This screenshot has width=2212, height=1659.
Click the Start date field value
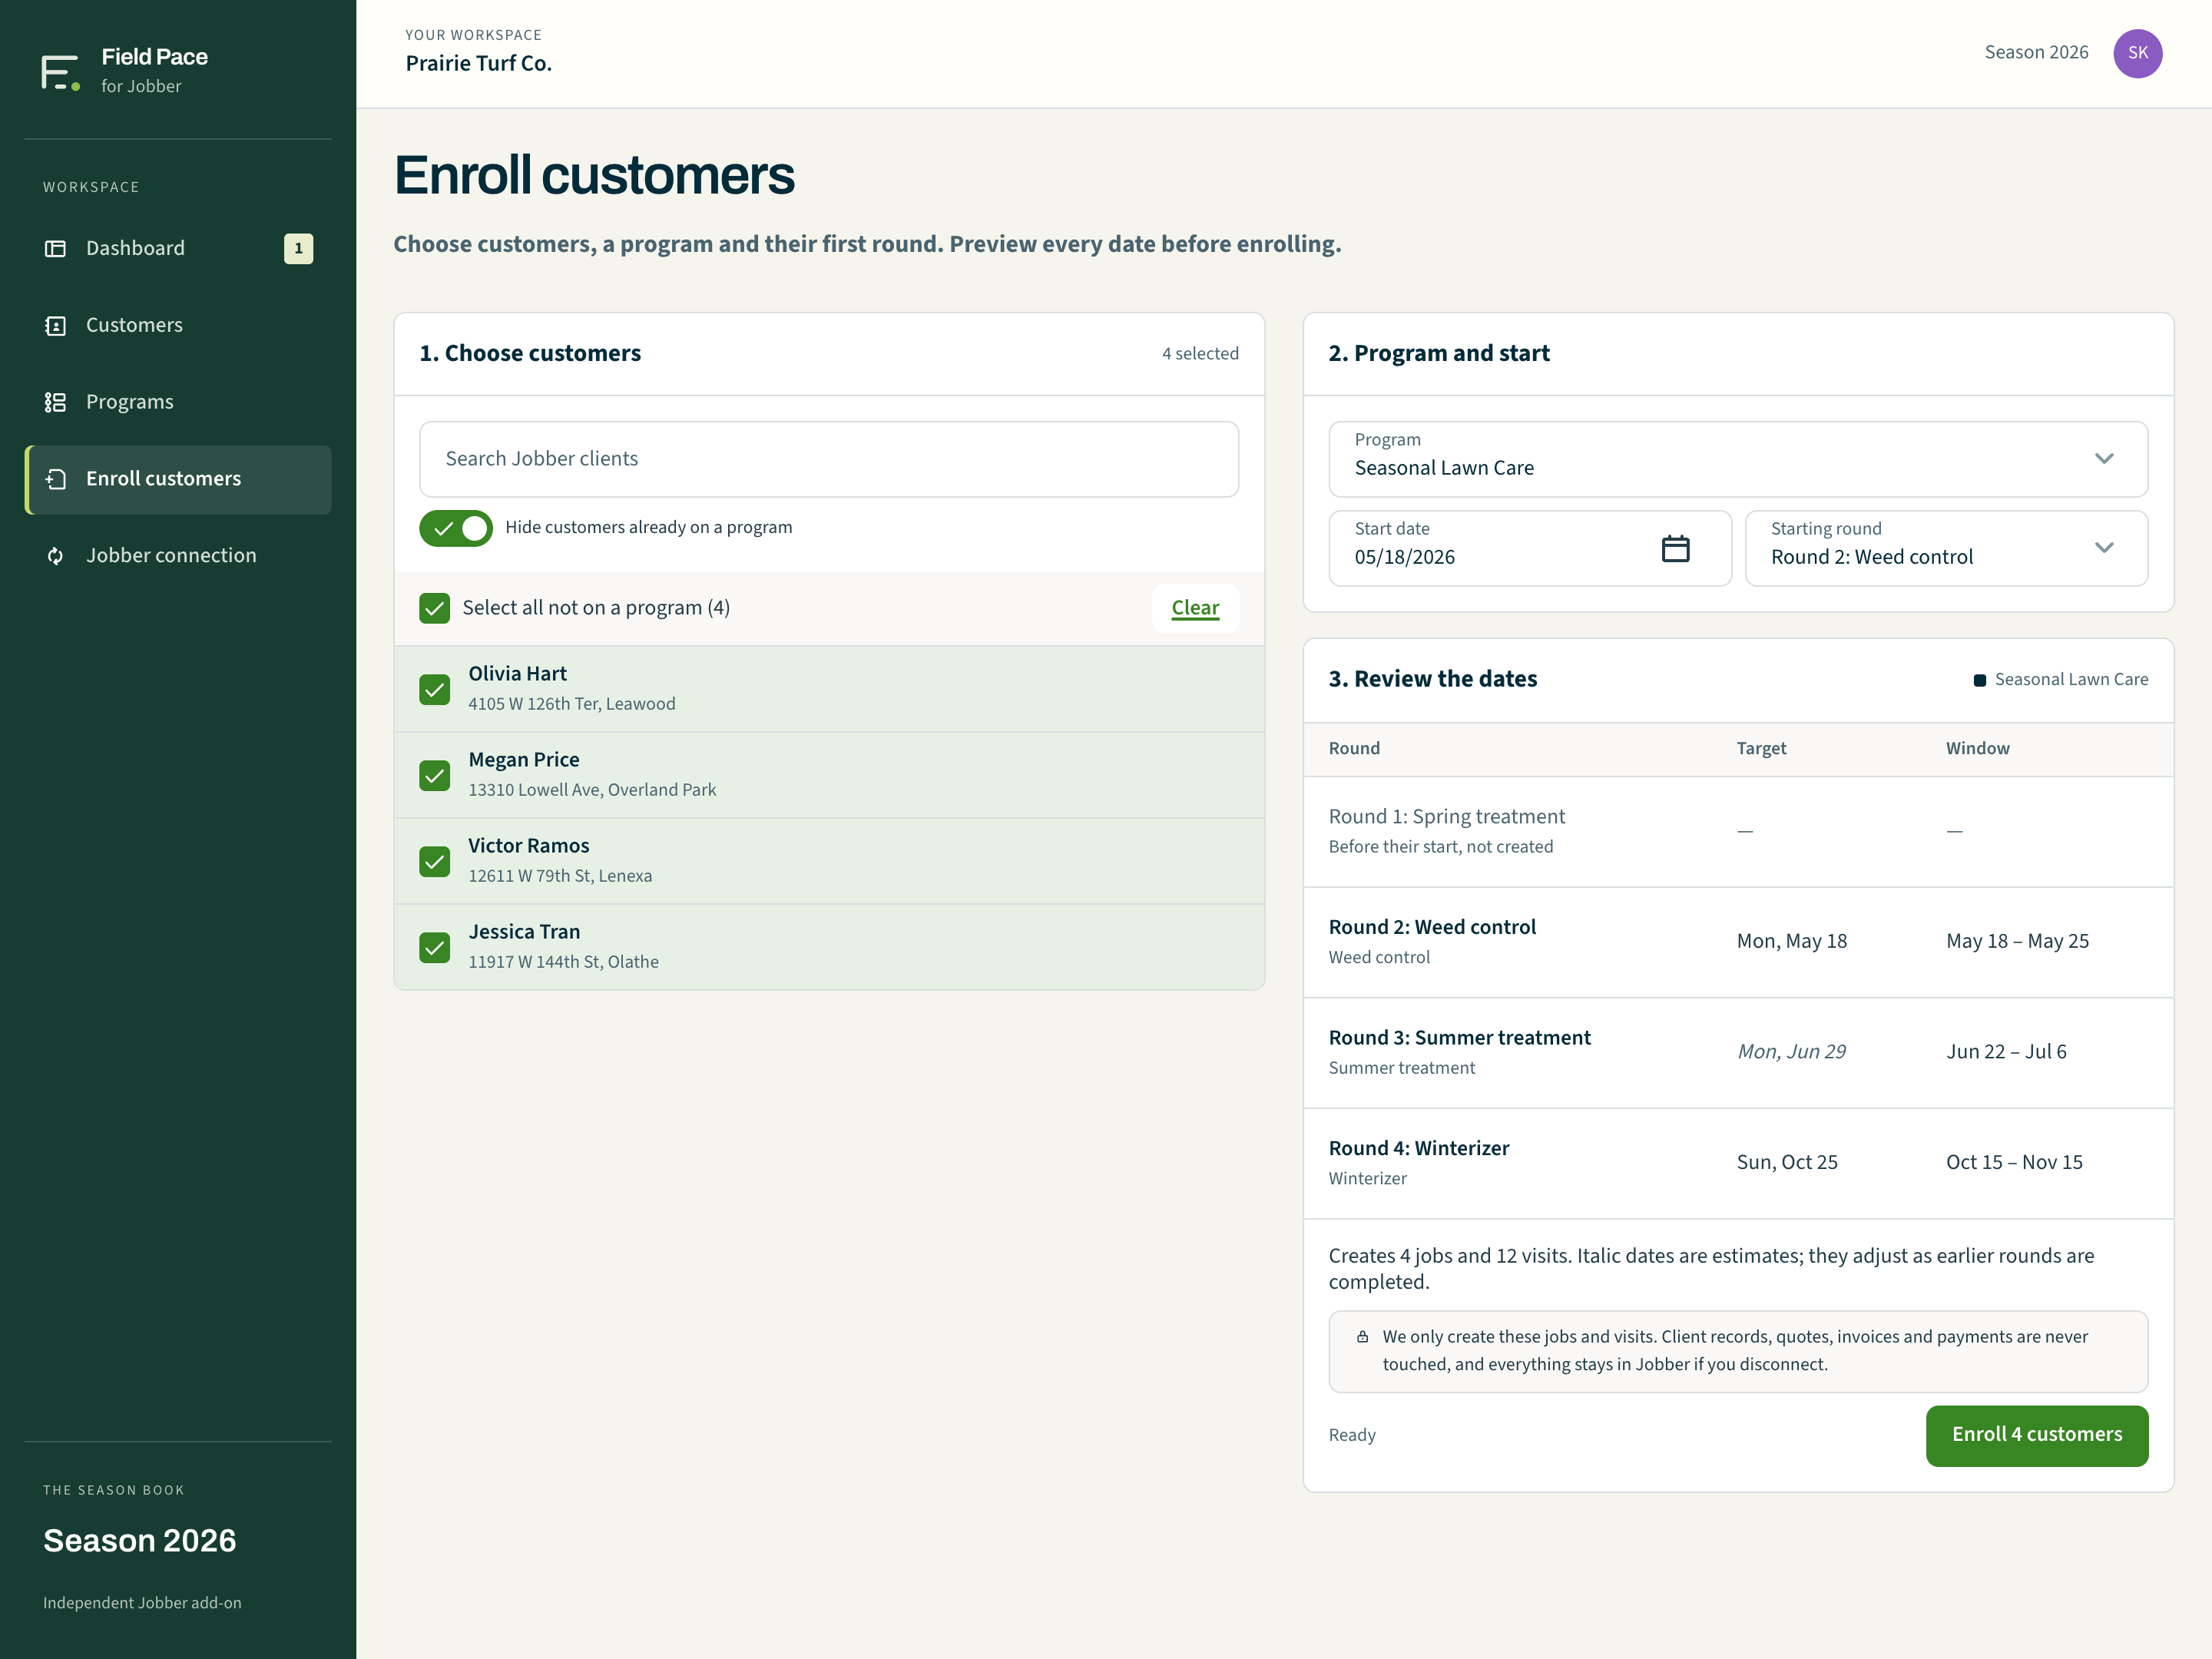[x=1404, y=557]
